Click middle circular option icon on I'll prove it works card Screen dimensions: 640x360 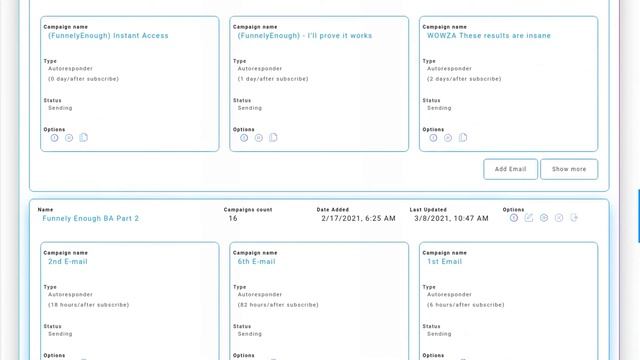click(259, 138)
